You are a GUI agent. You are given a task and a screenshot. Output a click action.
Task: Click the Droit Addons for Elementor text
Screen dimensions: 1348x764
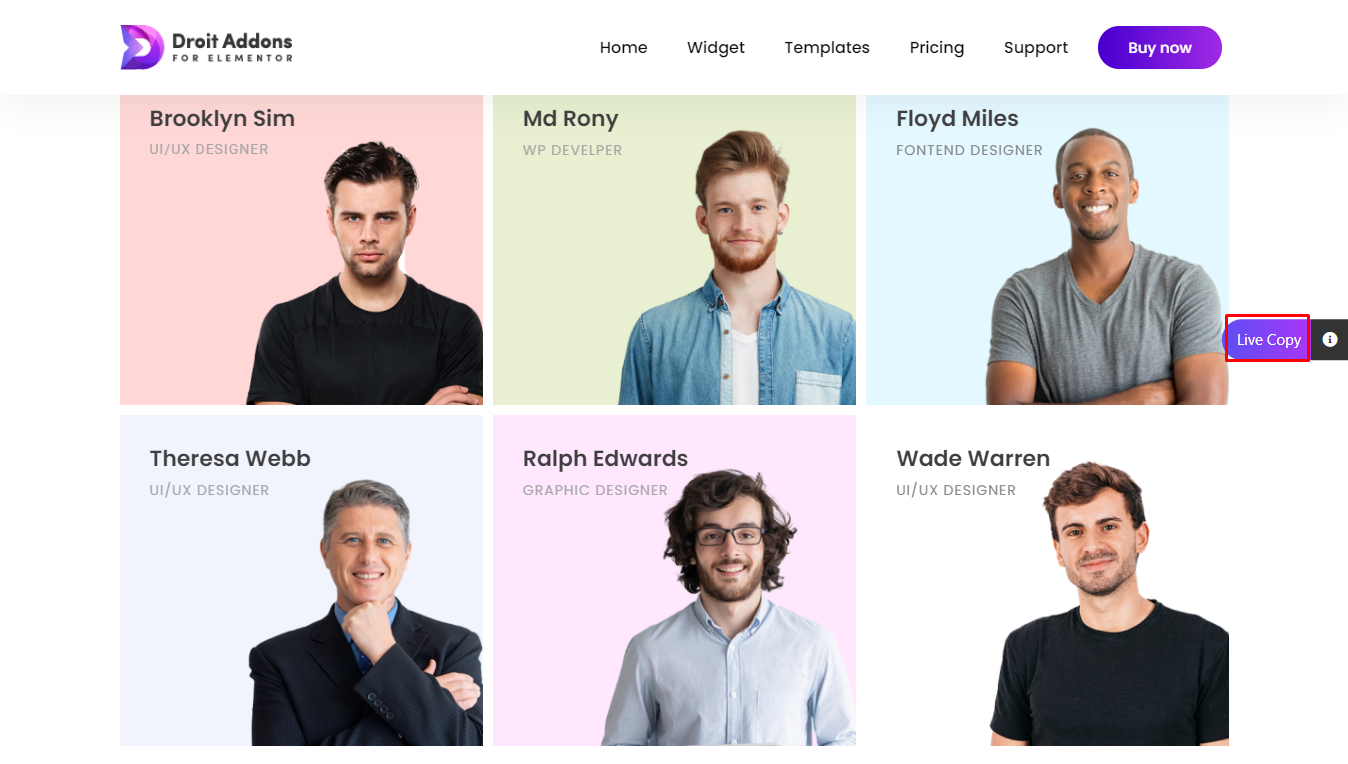[x=232, y=47]
